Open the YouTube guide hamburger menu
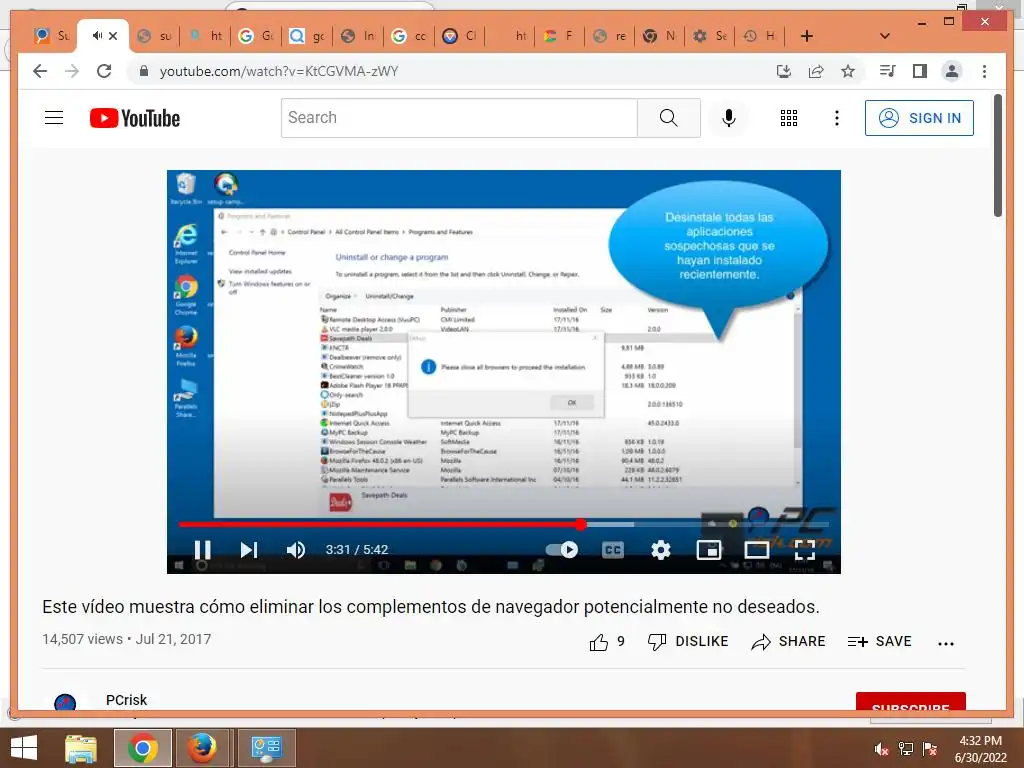 coord(54,118)
